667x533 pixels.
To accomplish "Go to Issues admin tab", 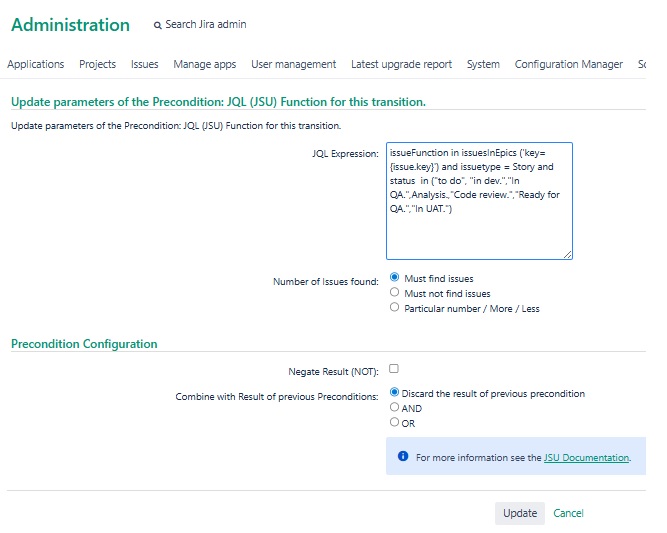I will pyautogui.click(x=145, y=64).
